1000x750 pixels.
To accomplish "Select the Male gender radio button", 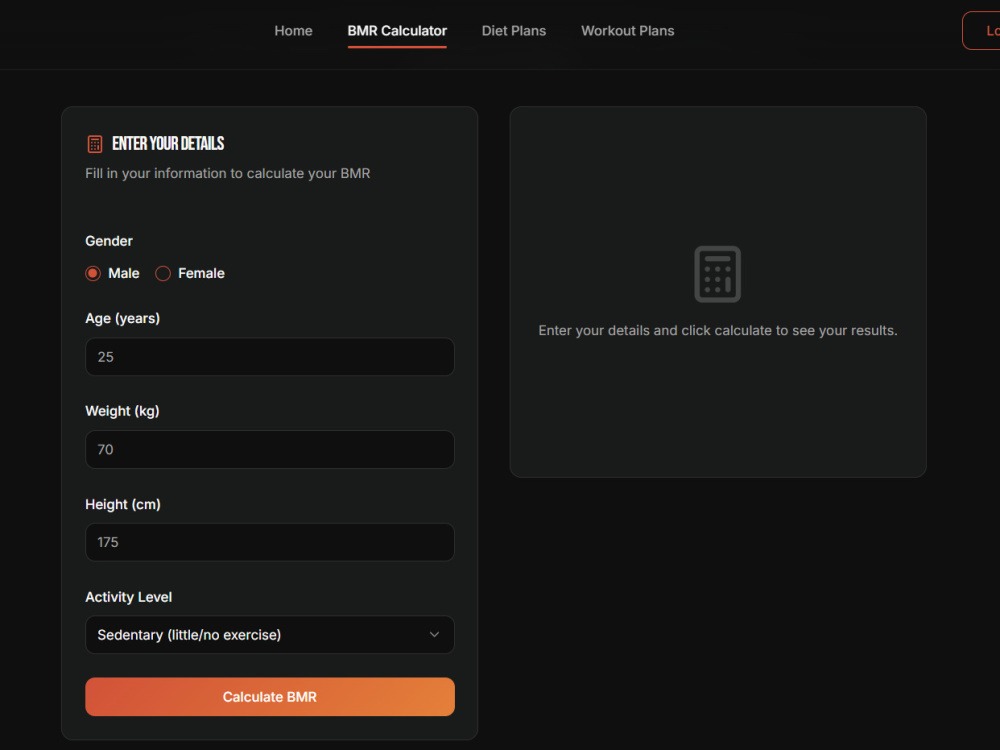I will click(x=93, y=274).
